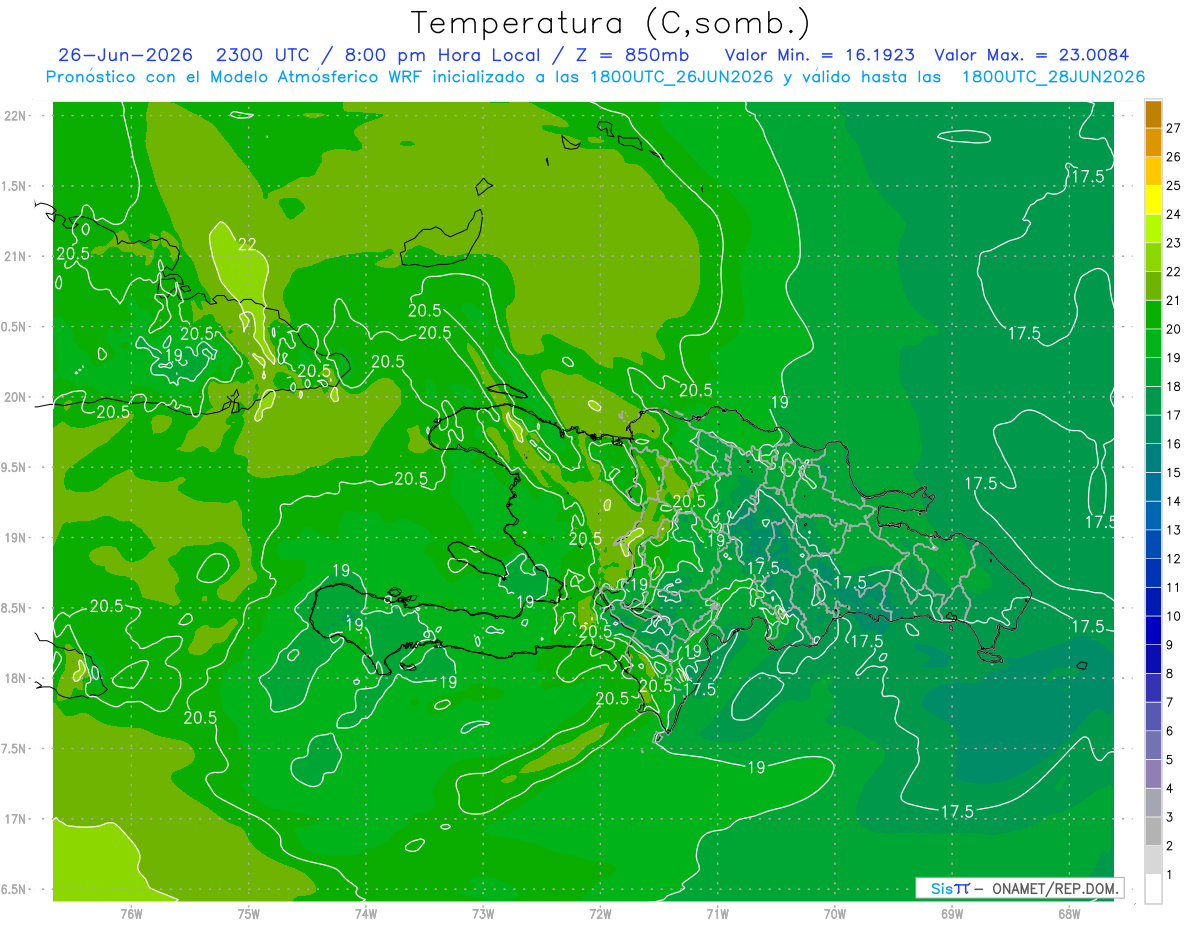1200x927 pixels.
Task: Click the valid-until time "1800UTC_28JUN2026"
Action: point(1053,77)
